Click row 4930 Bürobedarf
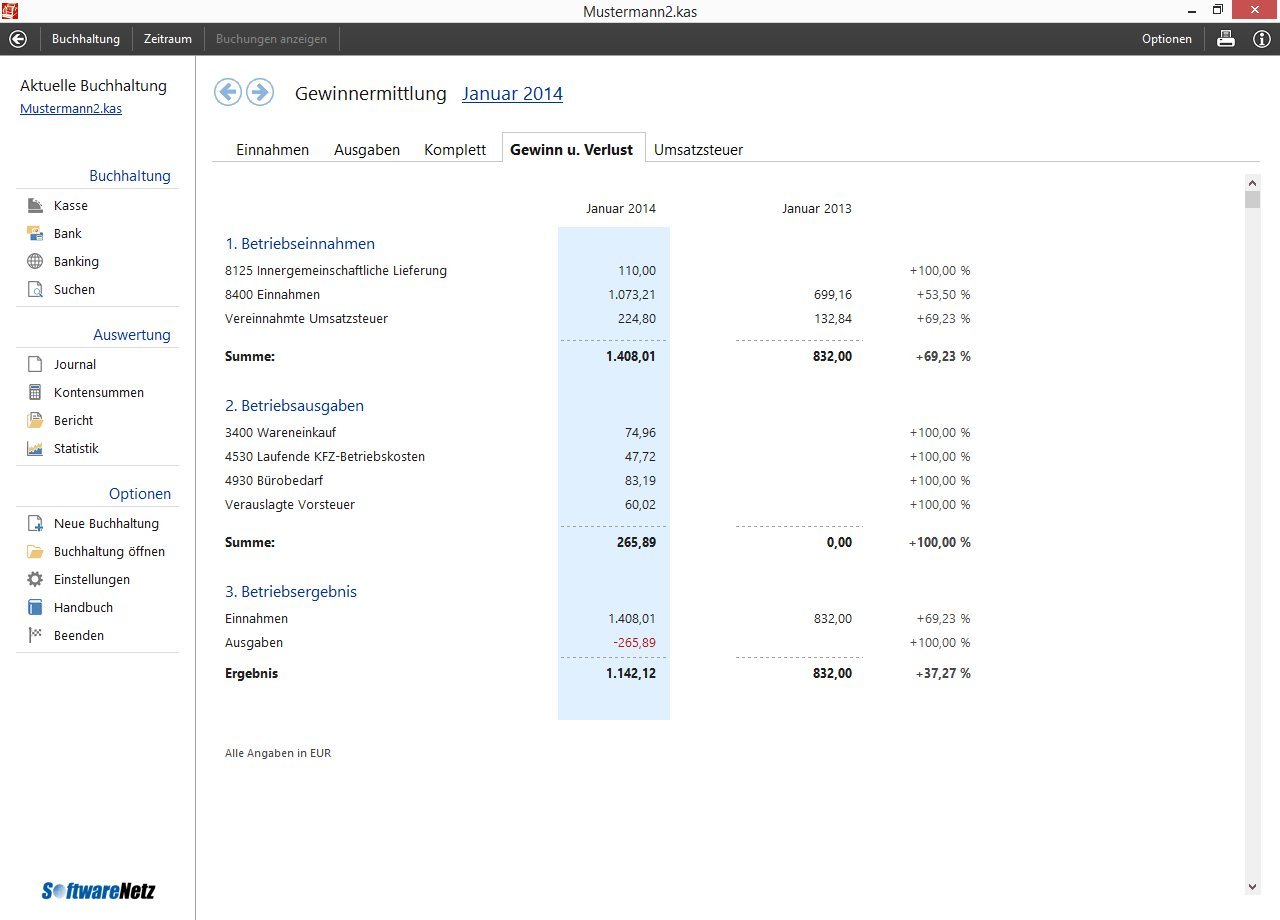 598,481
